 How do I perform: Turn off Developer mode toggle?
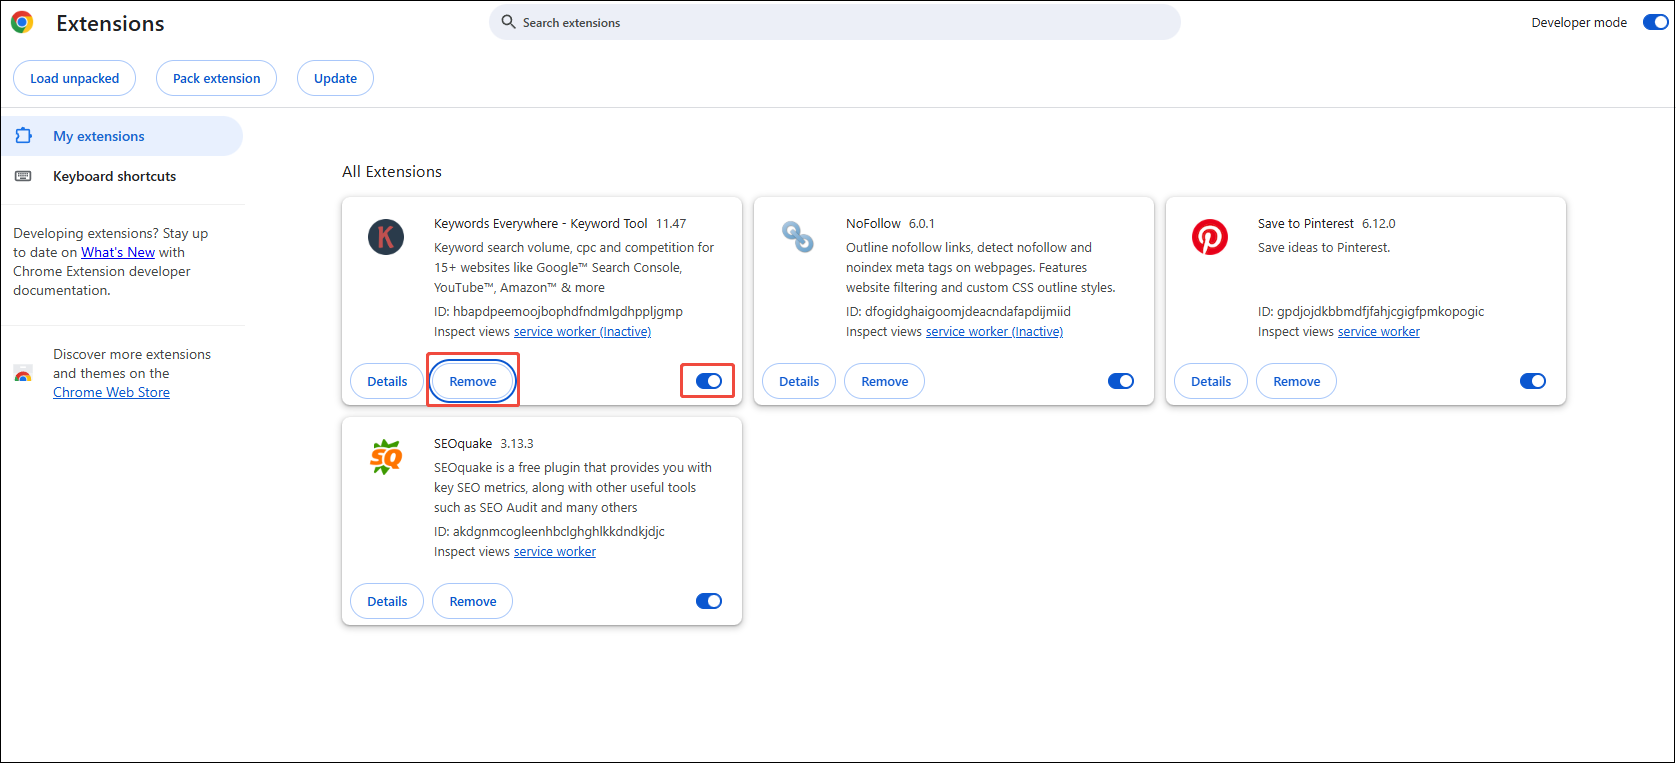tap(1656, 22)
